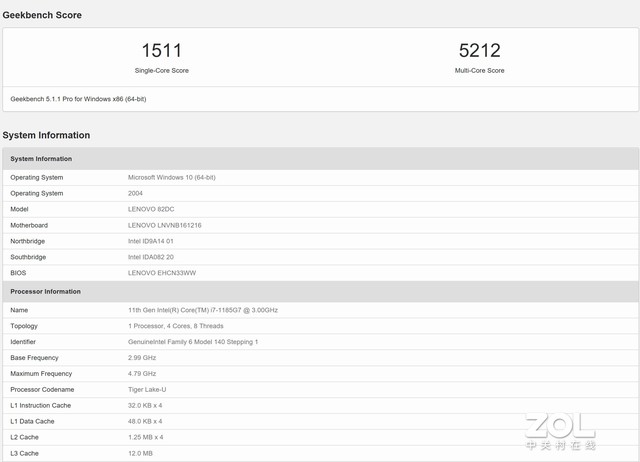Select the '48.0 KB x 4' cache value
This screenshot has height=462, width=640.
pos(145,422)
